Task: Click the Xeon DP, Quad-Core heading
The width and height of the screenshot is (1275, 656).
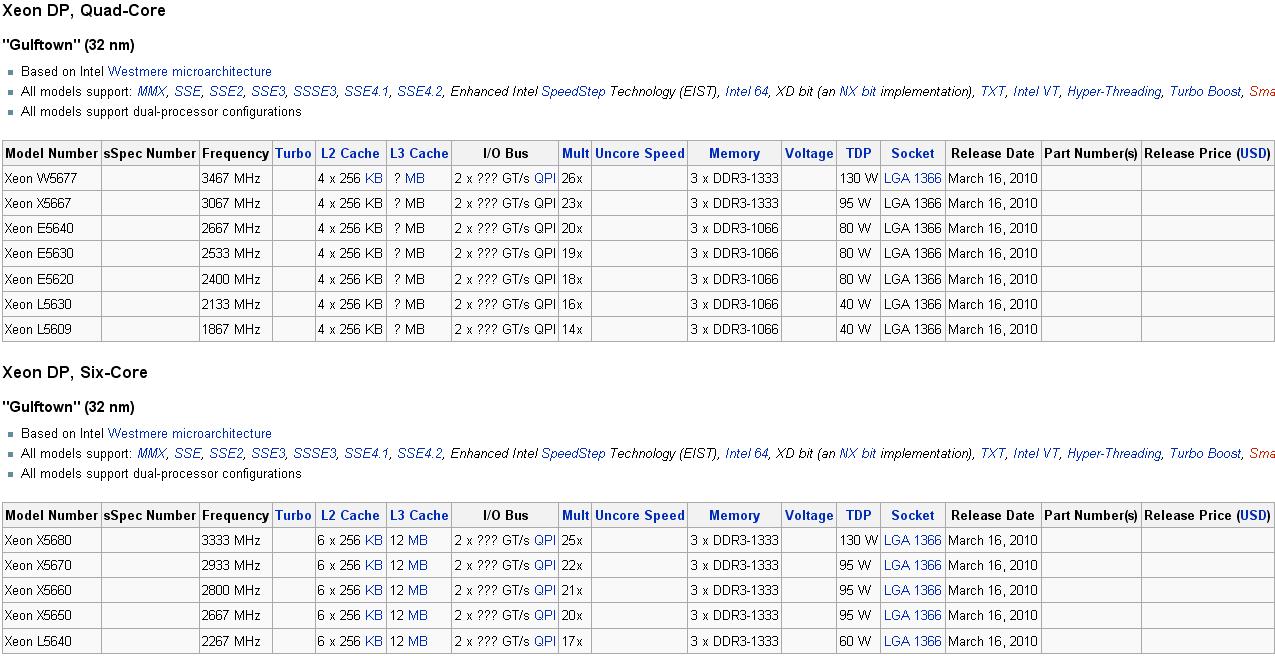Action: tap(84, 11)
